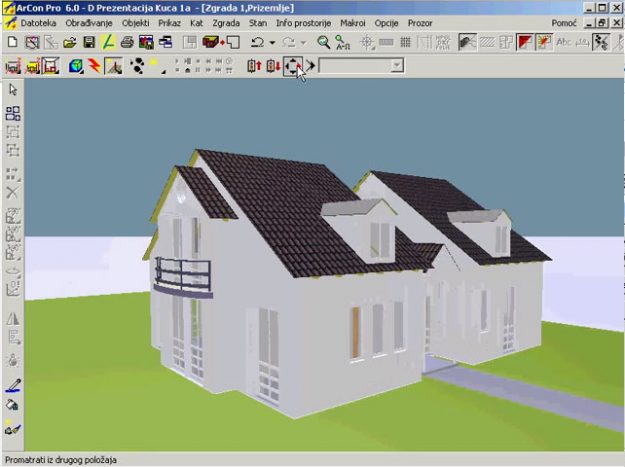
Task: Save project with floppy disk icon
Action: click(x=89, y=42)
